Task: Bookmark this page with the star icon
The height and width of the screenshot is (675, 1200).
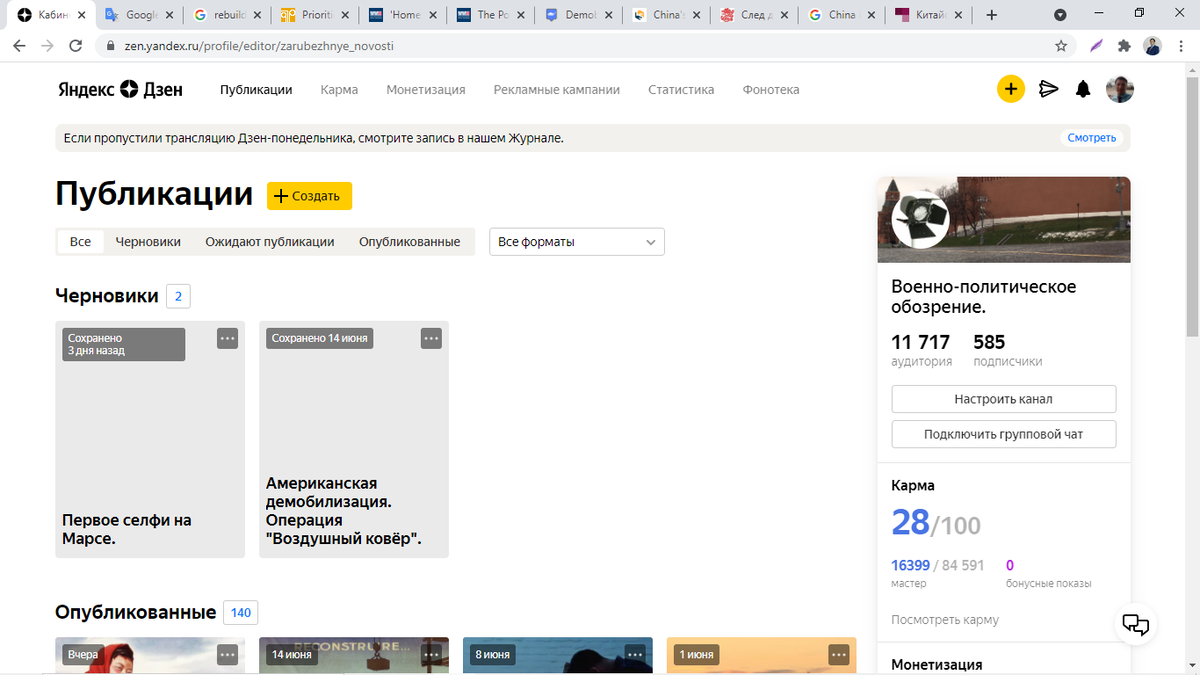Action: pyautogui.click(x=1061, y=46)
